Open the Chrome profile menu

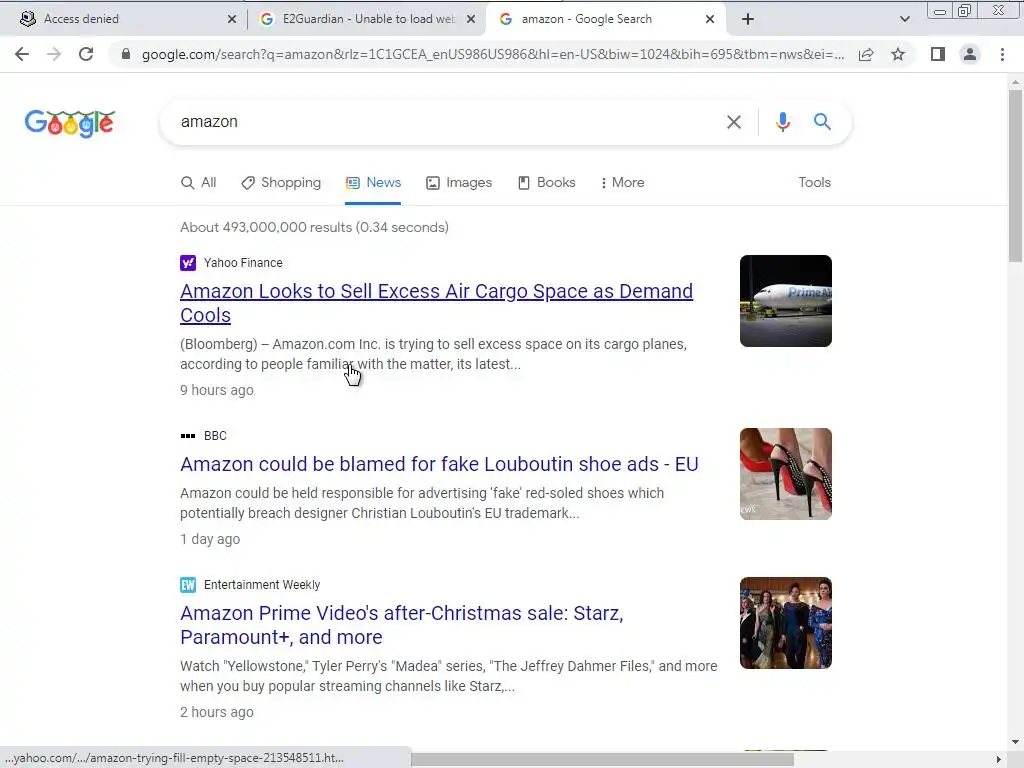tap(970, 54)
